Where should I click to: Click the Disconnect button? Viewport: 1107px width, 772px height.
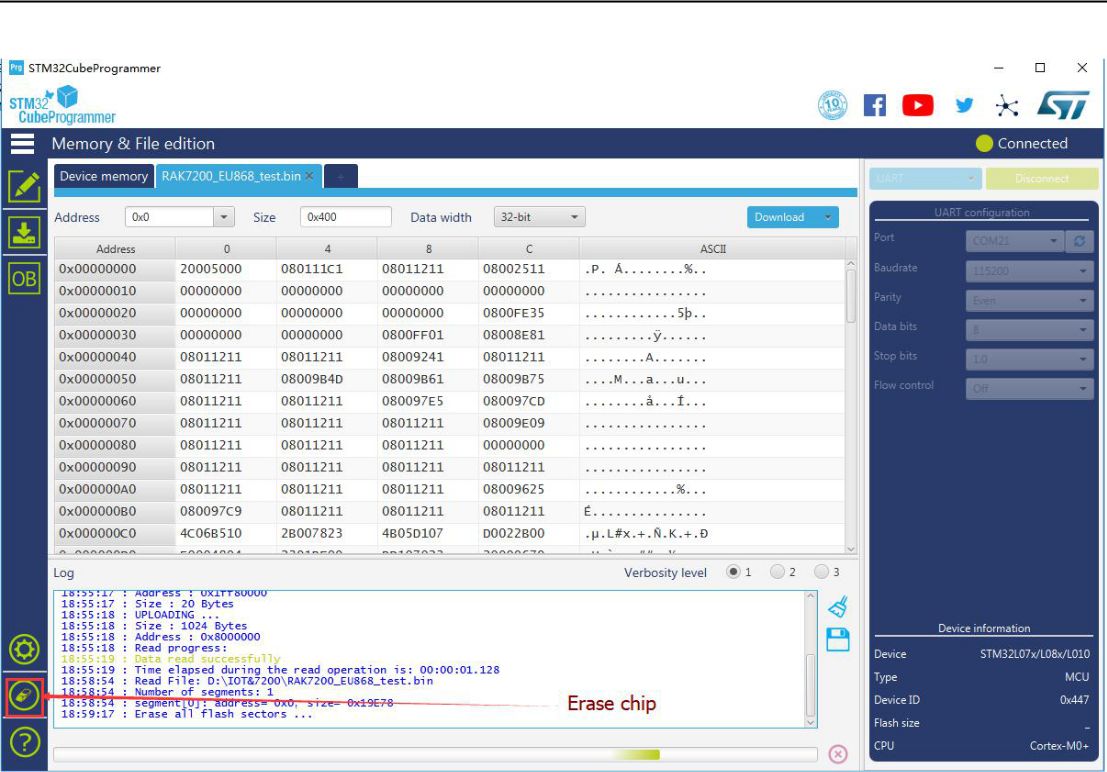pos(1041,178)
